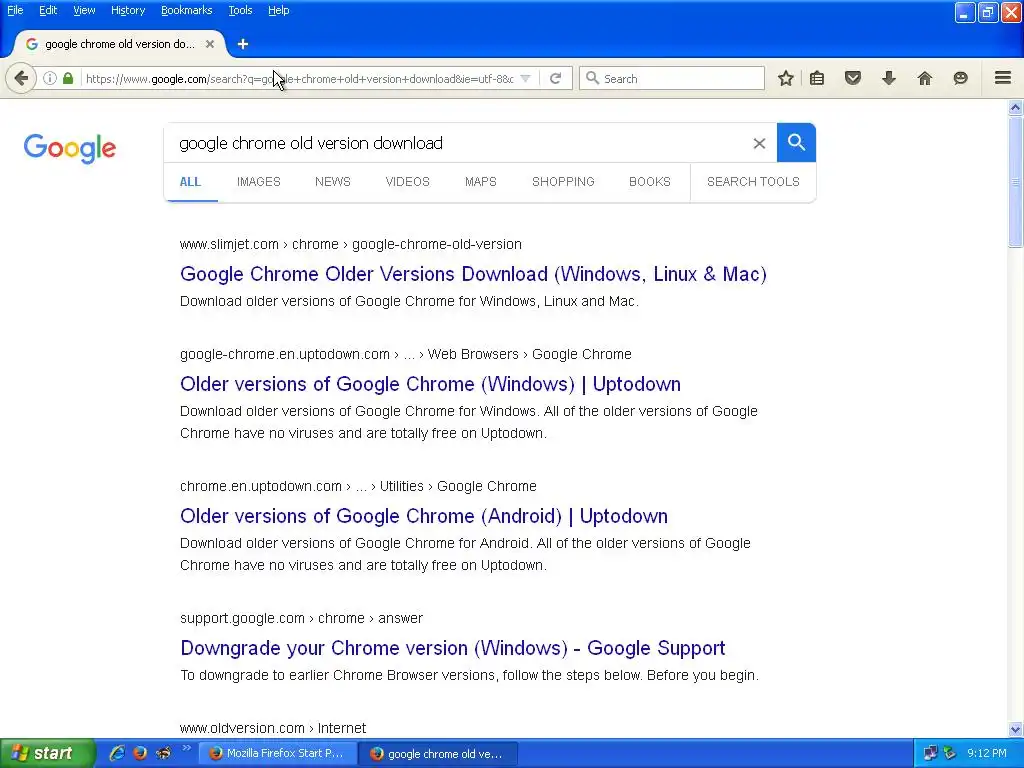Image resolution: width=1024 pixels, height=768 pixels.
Task: Open the Firefox hamburger menu
Action: [1003, 78]
